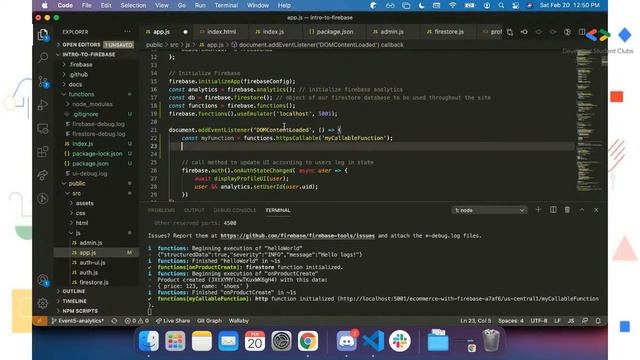The width and height of the screenshot is (640, 360).
Task: Open macOS Spotlight search icon
Action: click(x=501, y=5)
